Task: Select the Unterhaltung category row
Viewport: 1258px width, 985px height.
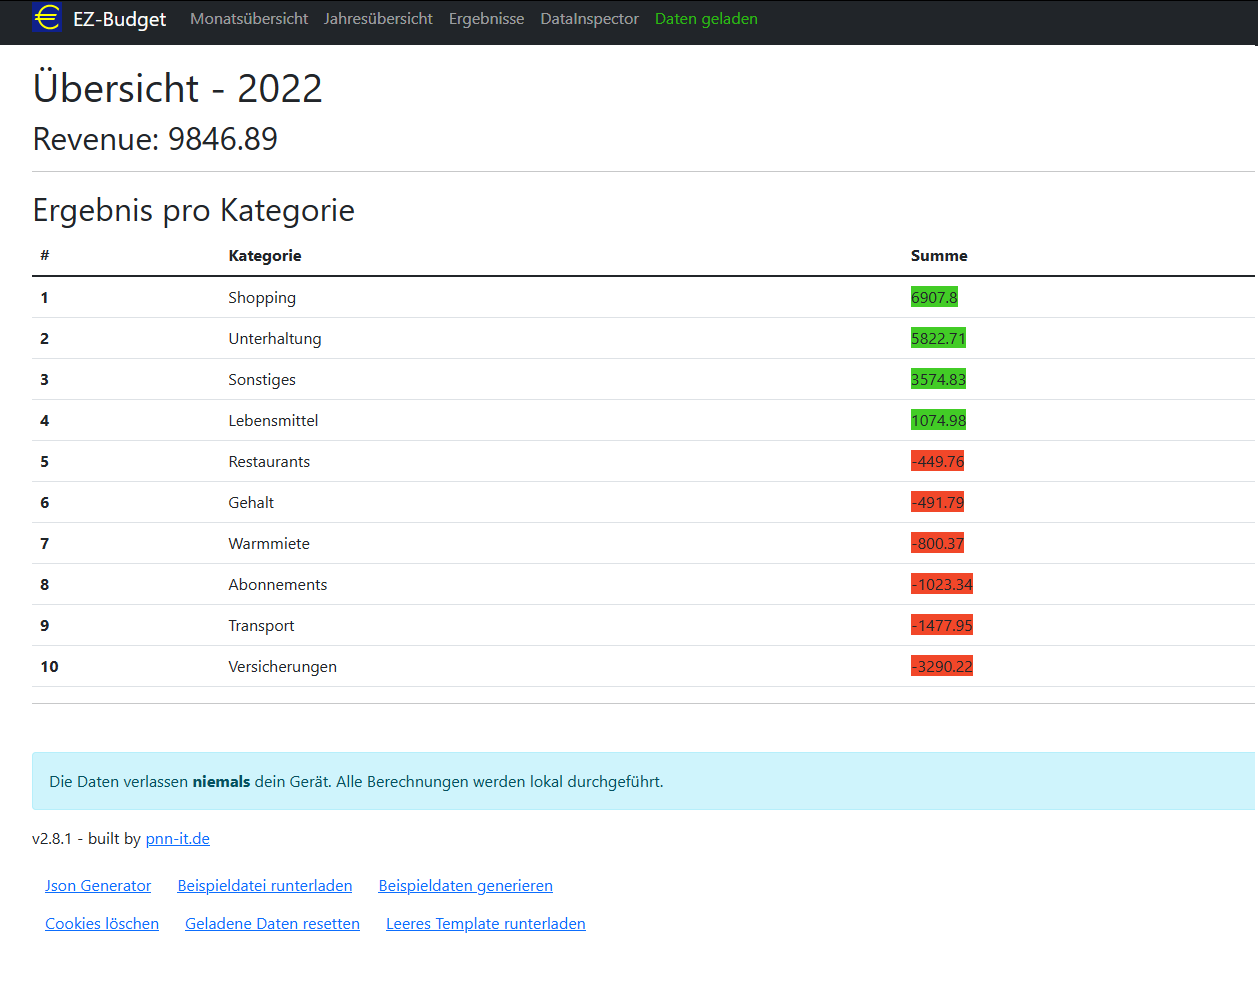Action: tap(275, 339)
